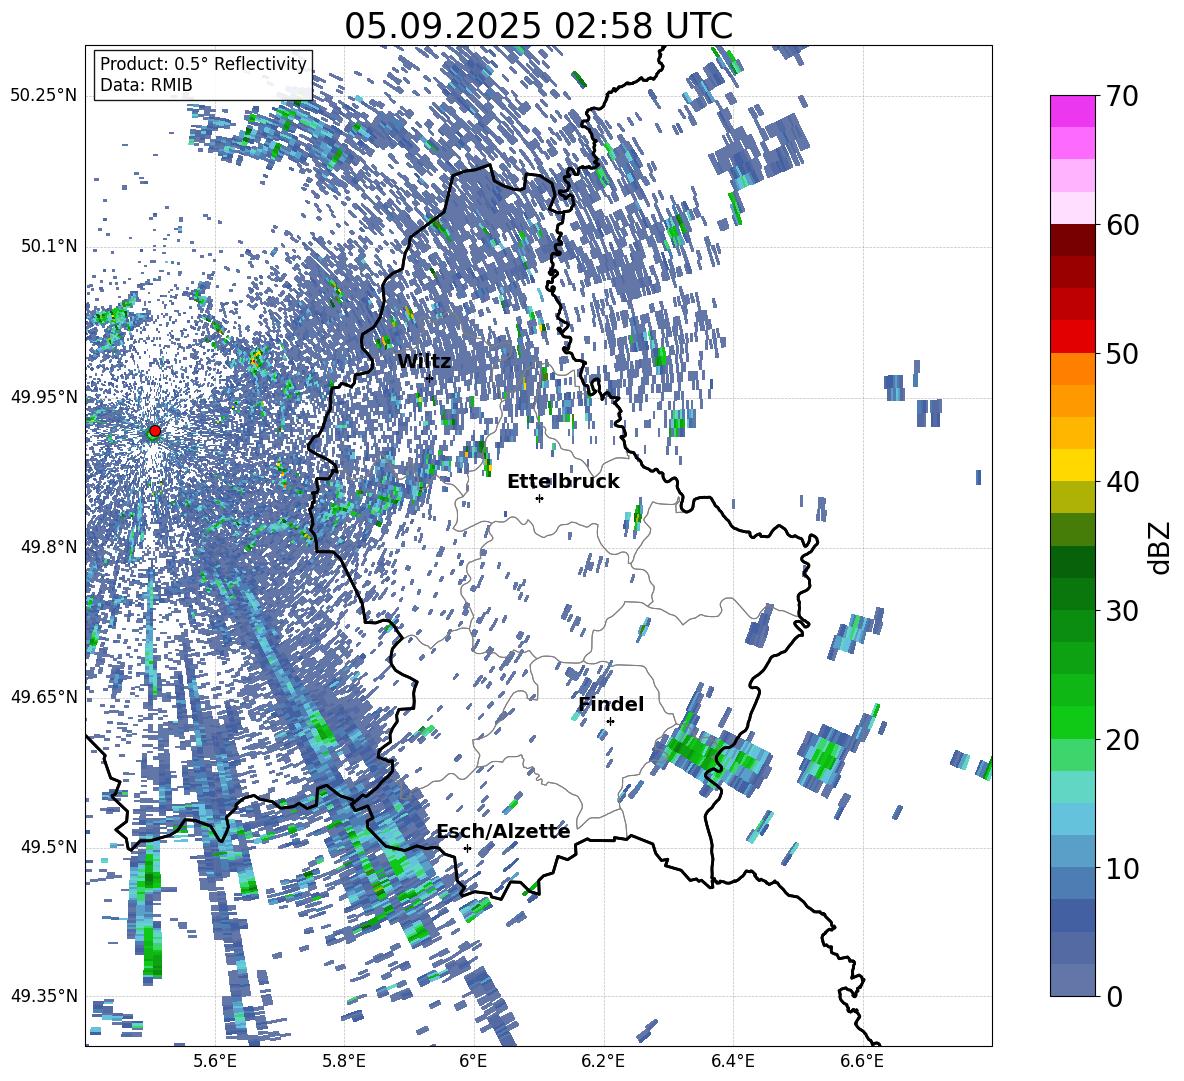This screenshot has height=1081, width=1184.
Task: Click the Wiltz city label
Action: tap(424, 361)
